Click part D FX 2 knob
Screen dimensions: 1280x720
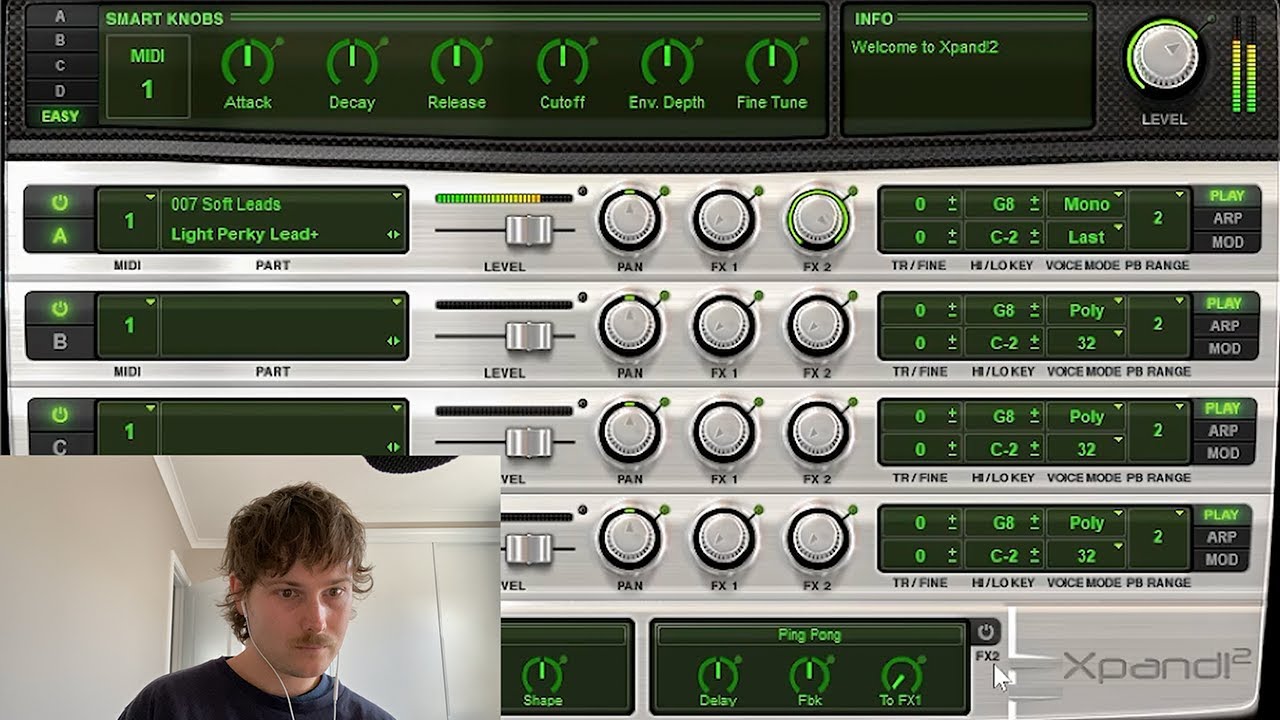[x=818, y=538]
